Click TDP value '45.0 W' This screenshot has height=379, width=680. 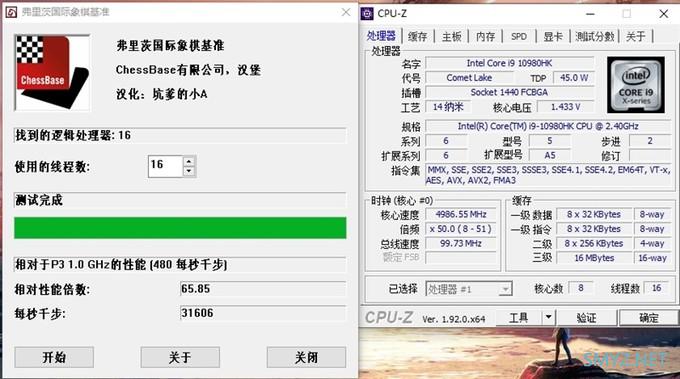[574, 78]
